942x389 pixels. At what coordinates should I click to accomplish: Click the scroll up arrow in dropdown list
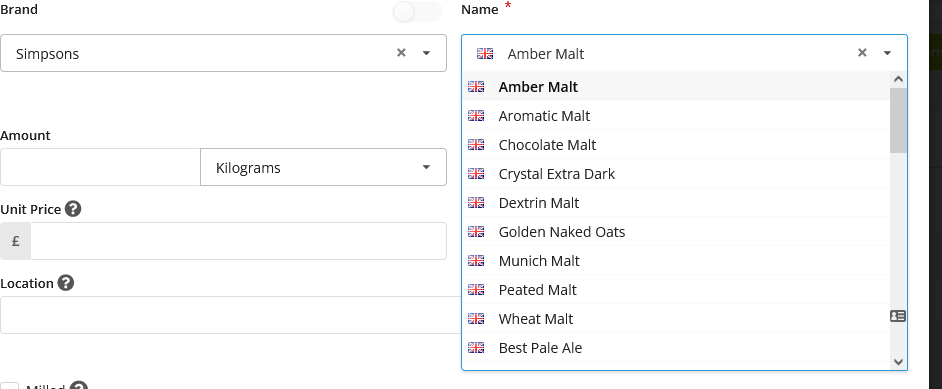(x=899, y=79)
